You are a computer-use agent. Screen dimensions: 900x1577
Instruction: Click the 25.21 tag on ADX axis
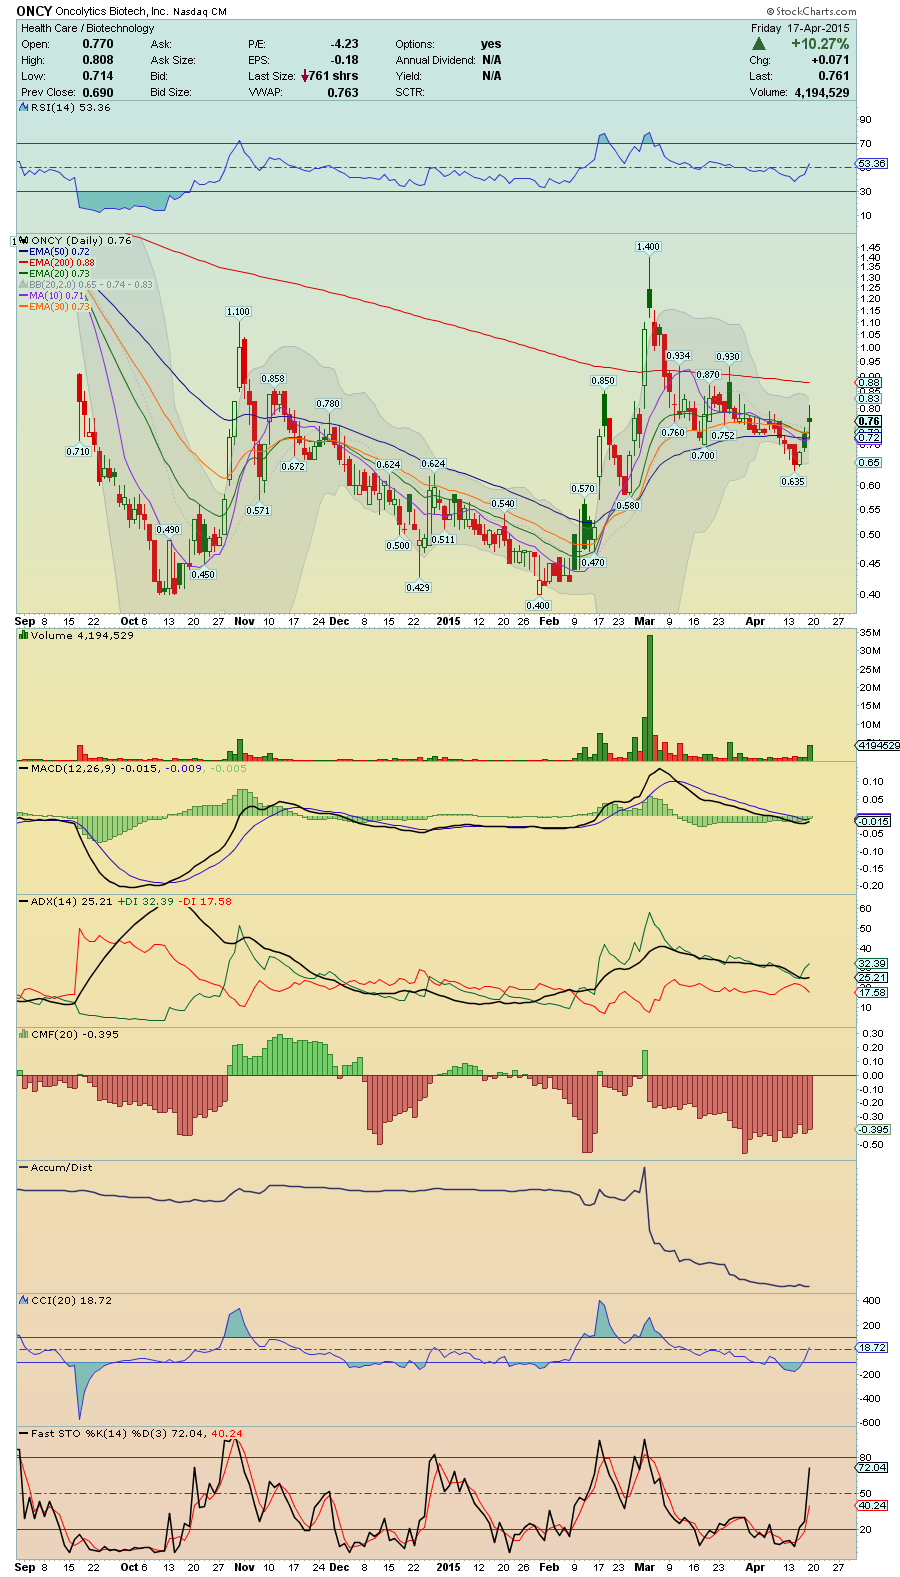point(872,977)
